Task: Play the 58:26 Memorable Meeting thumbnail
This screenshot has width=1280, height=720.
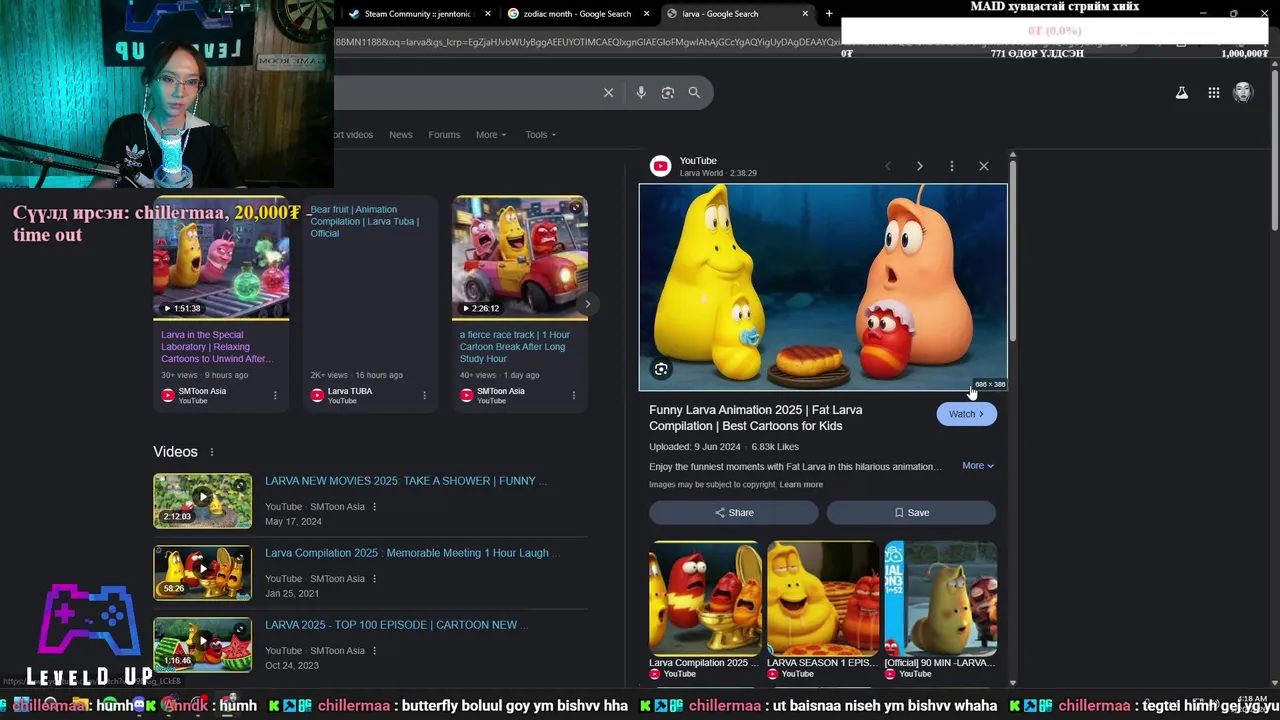Action: click(202, 572)
